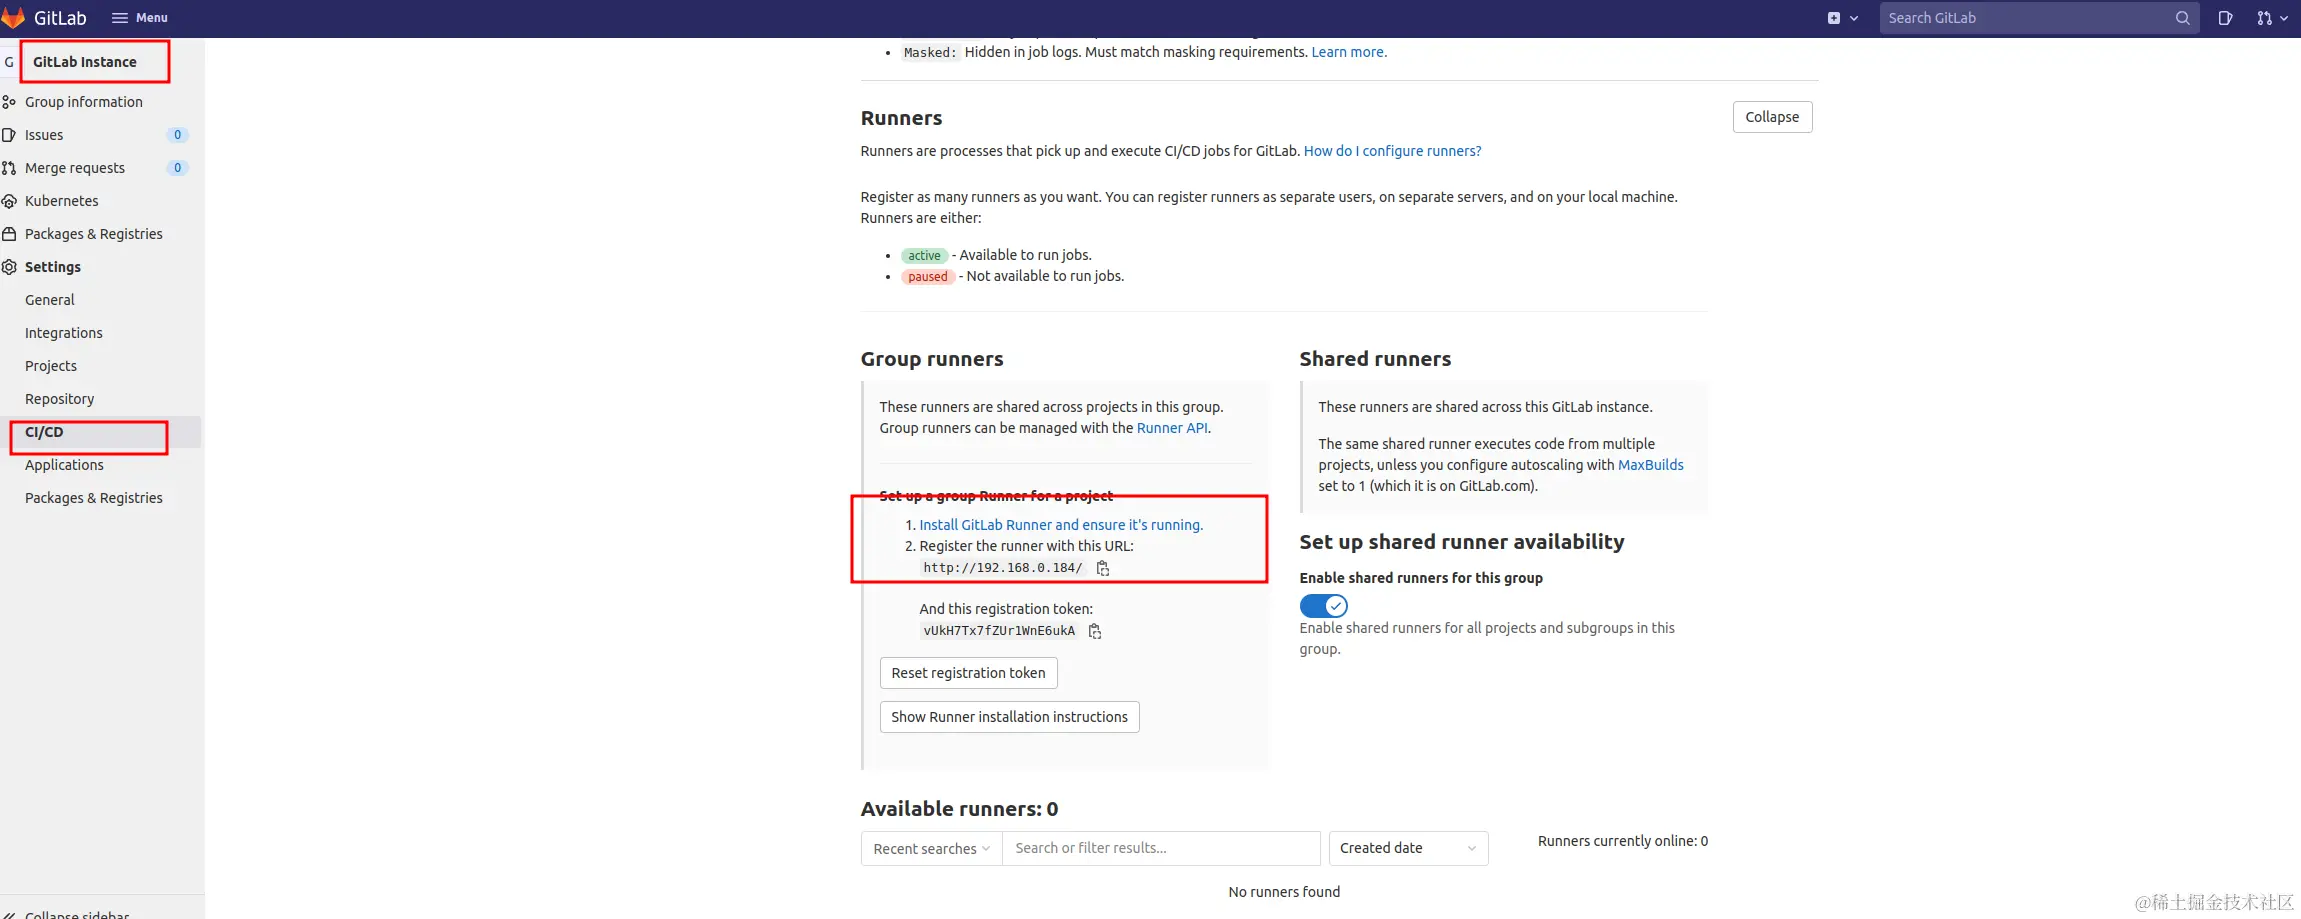This screenshot has height=919, width=2301.
Task: Click the active status badge
Action: [x=924, y=255]
